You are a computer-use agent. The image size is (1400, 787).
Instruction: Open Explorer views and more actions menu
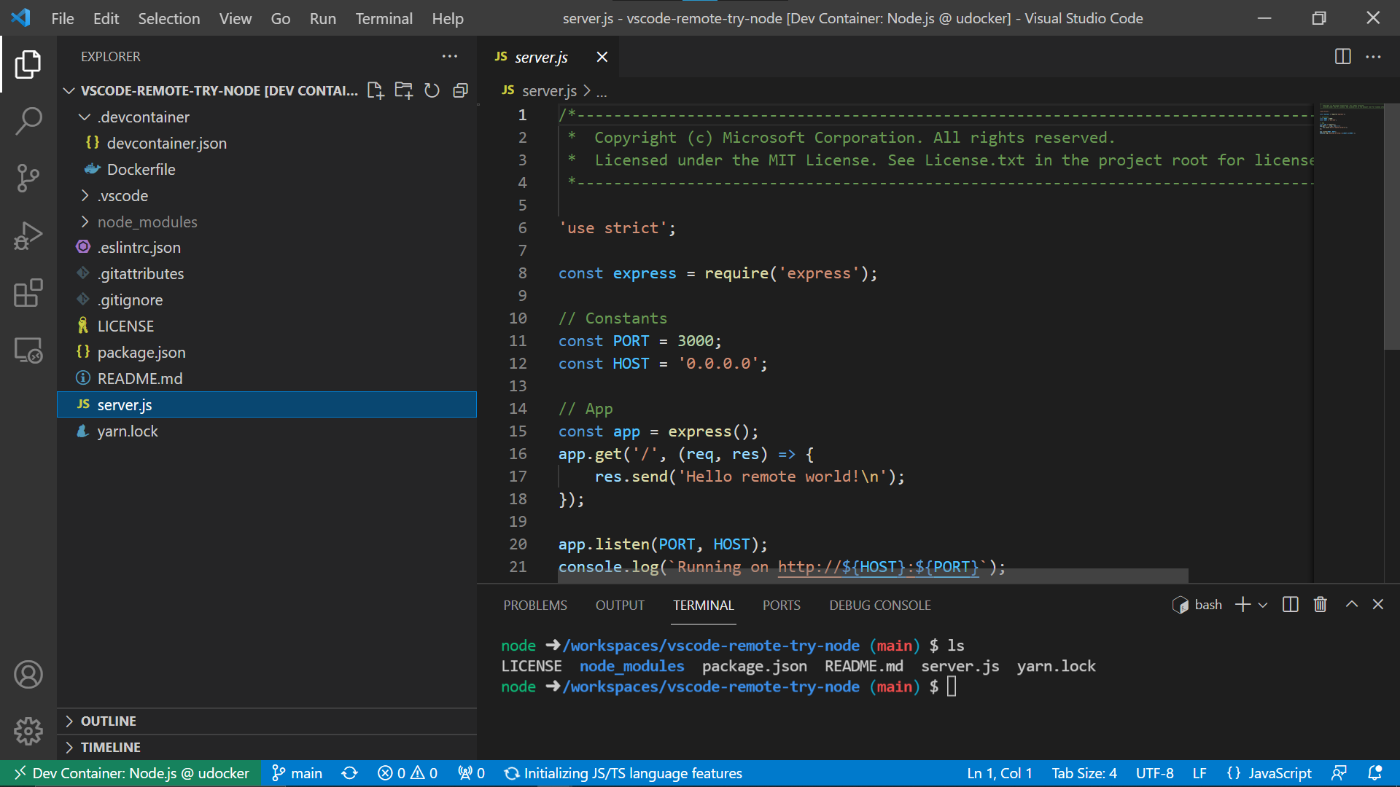[x=449, y=57]
